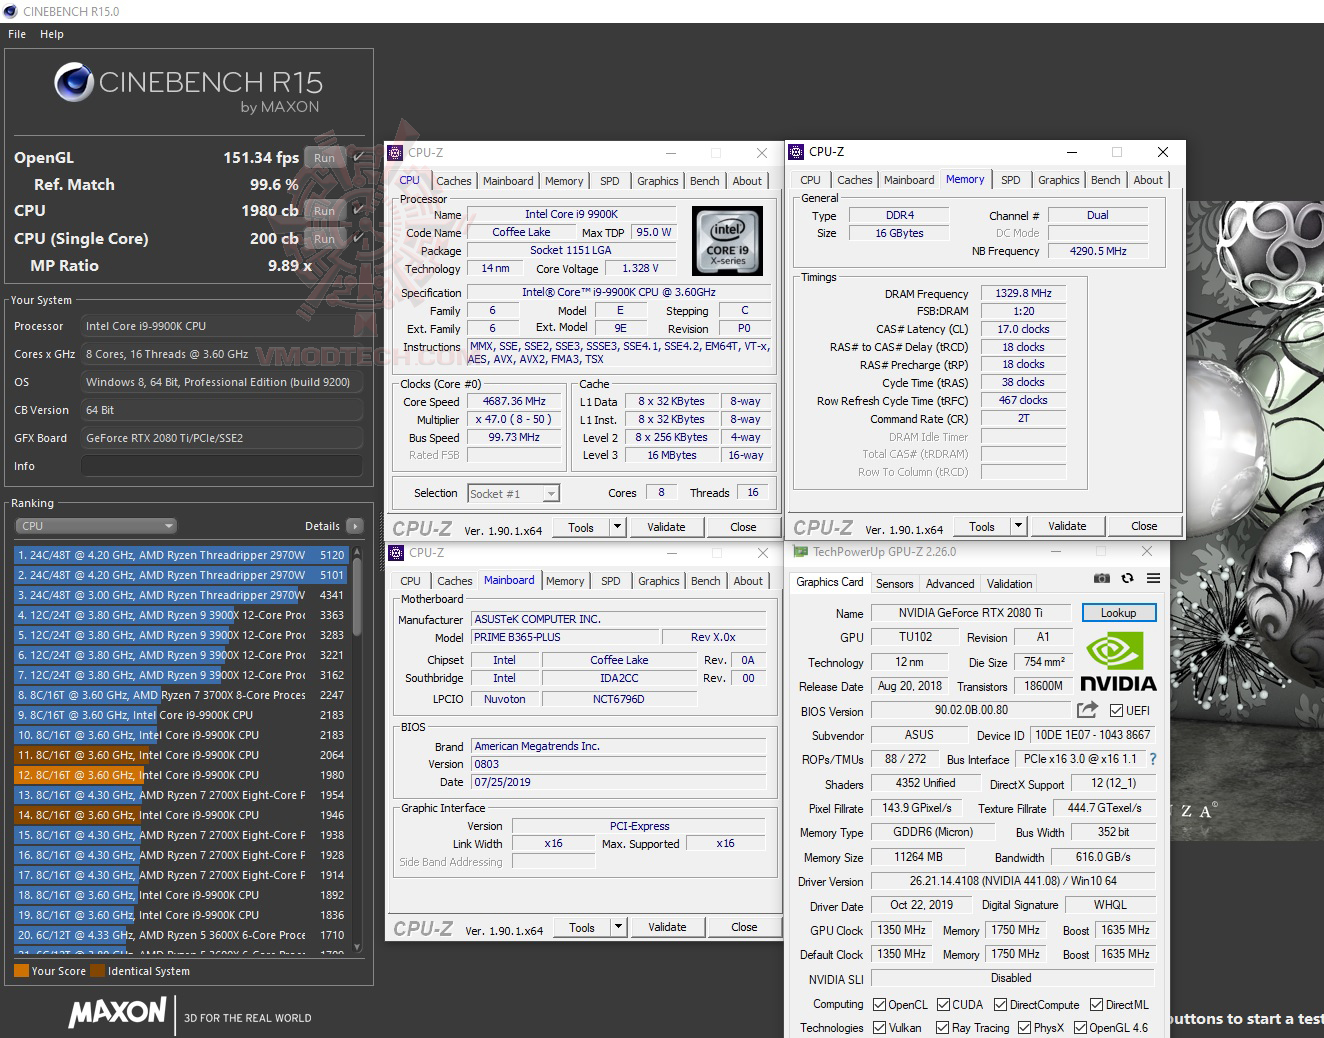The height and width of the screenshot is (1038, 1324).
Task: Open the Help menu in Cinebench
Action: click(x=52, y=34)
